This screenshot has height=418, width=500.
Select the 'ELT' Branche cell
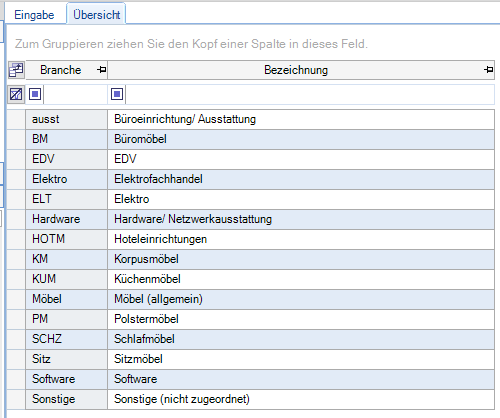click(x=67, y=199)
